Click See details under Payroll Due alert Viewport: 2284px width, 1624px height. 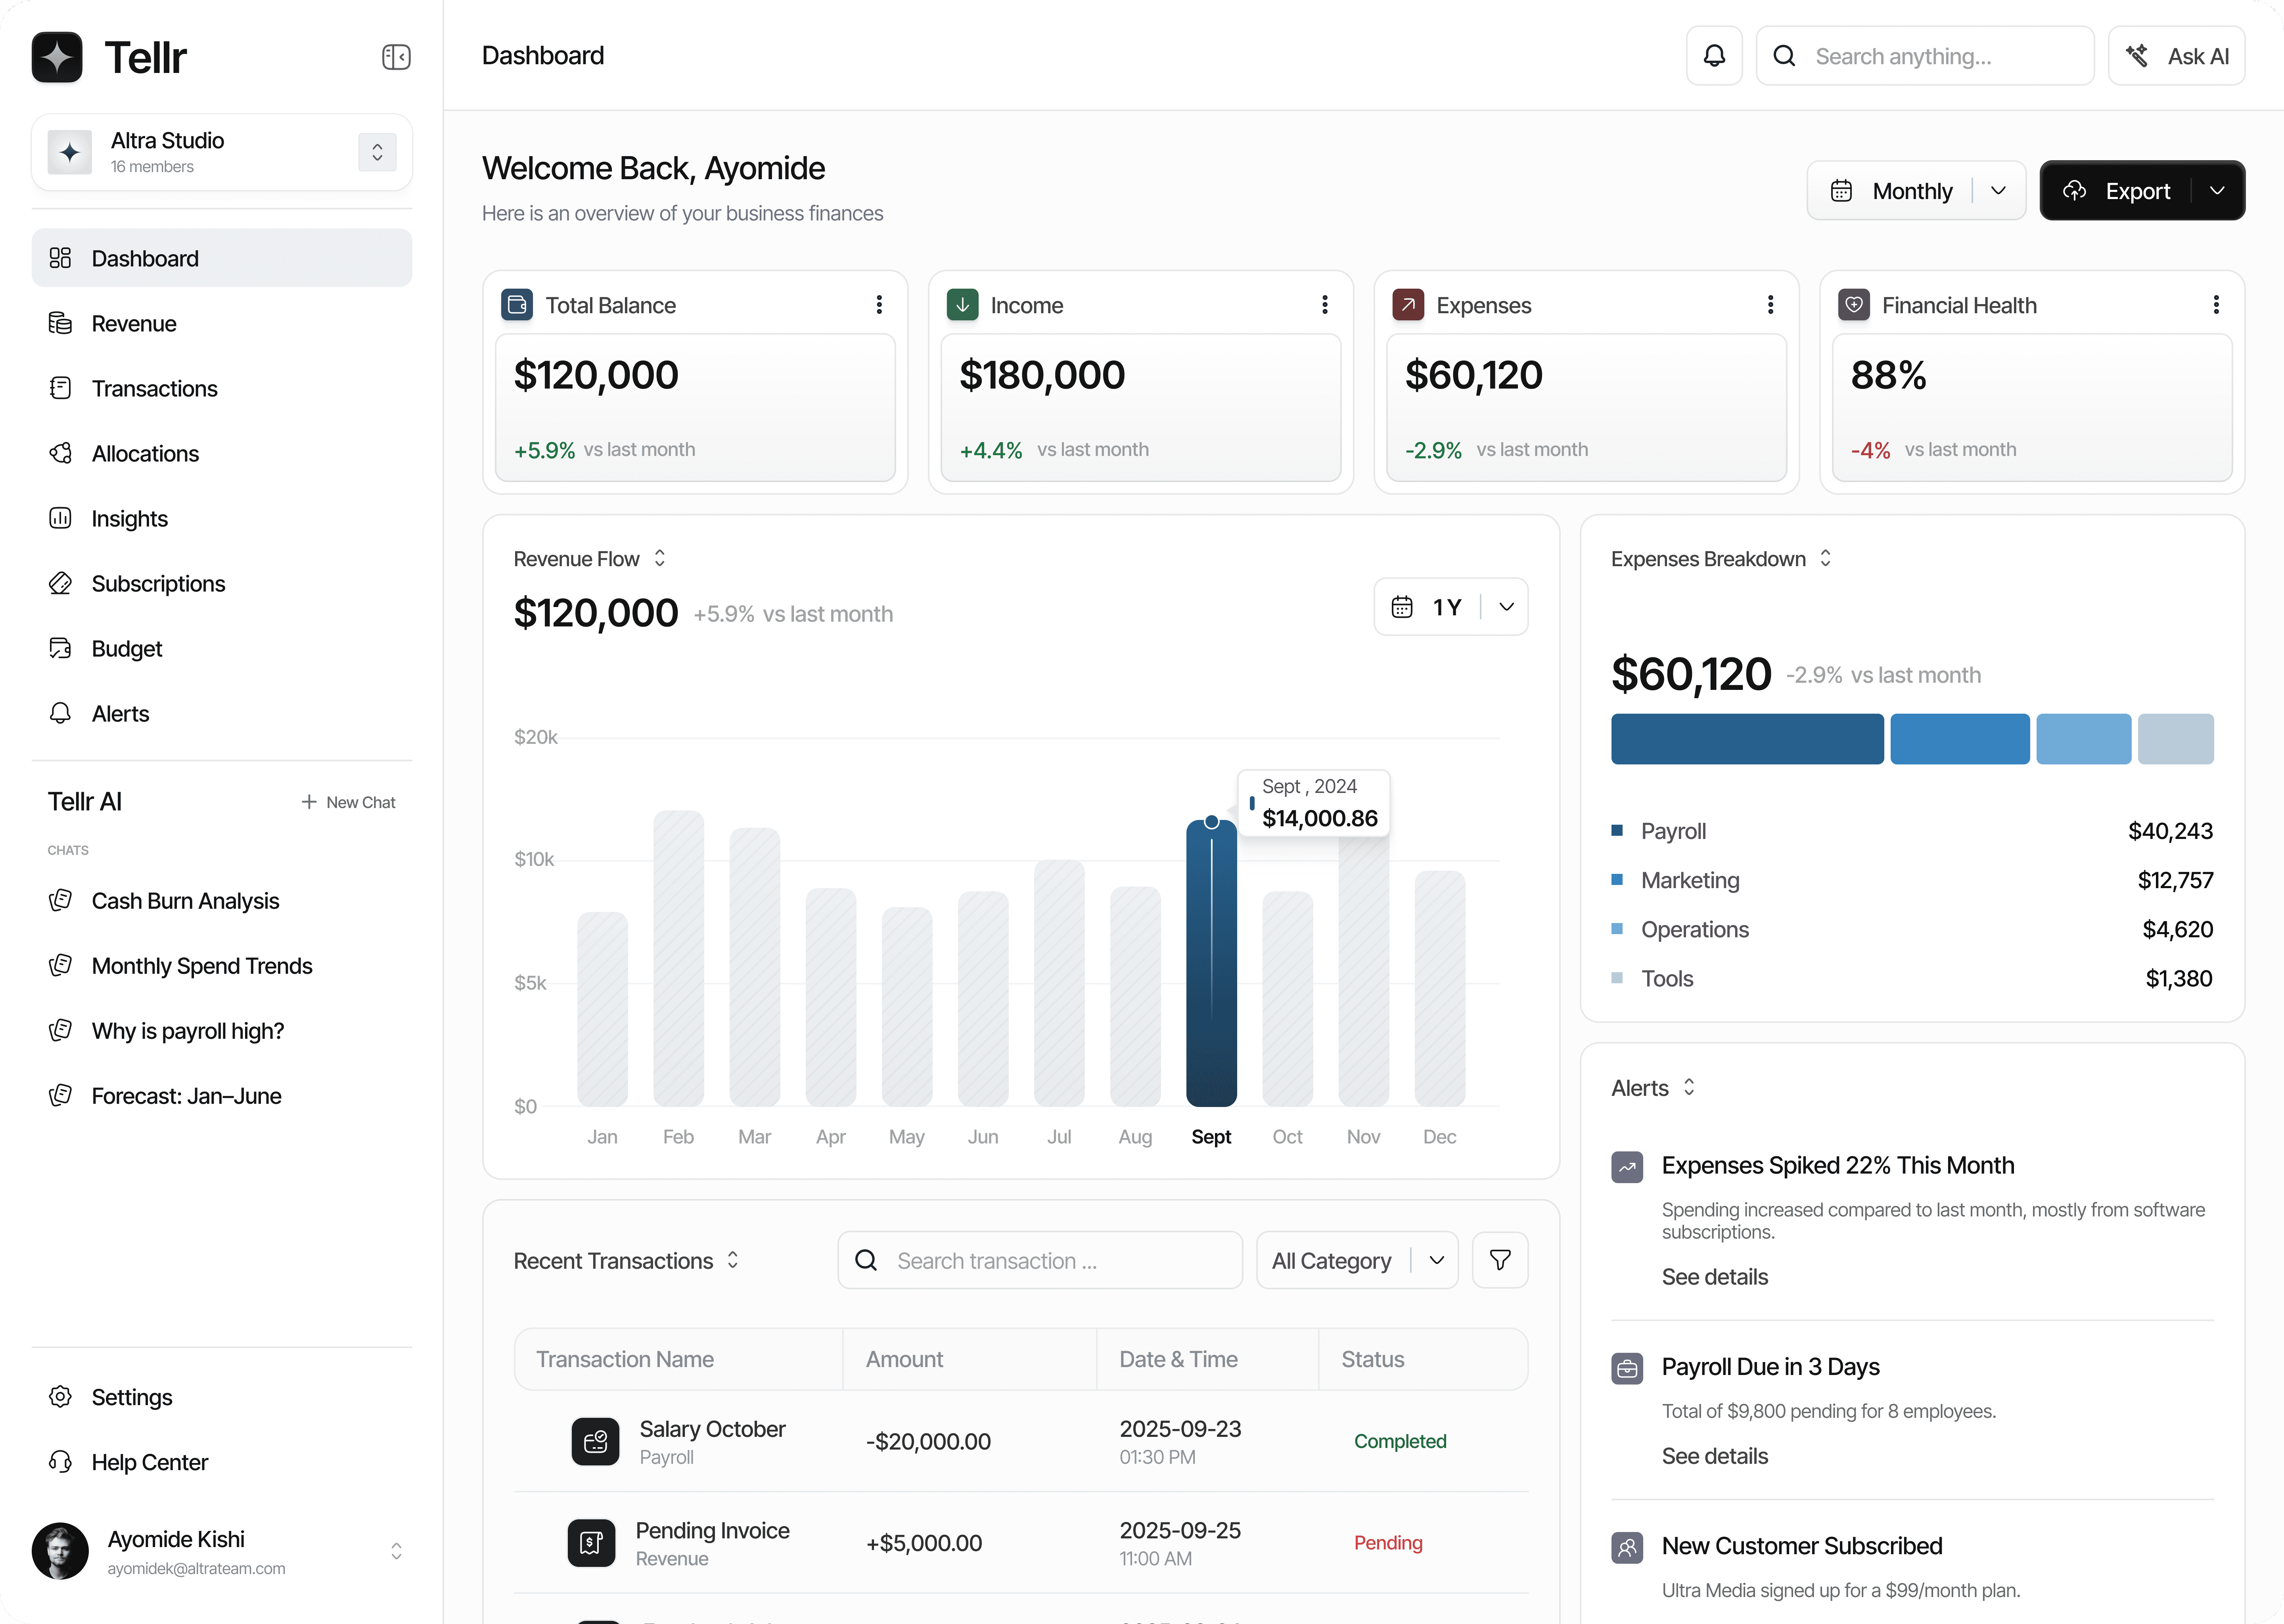(1714, 1456)
